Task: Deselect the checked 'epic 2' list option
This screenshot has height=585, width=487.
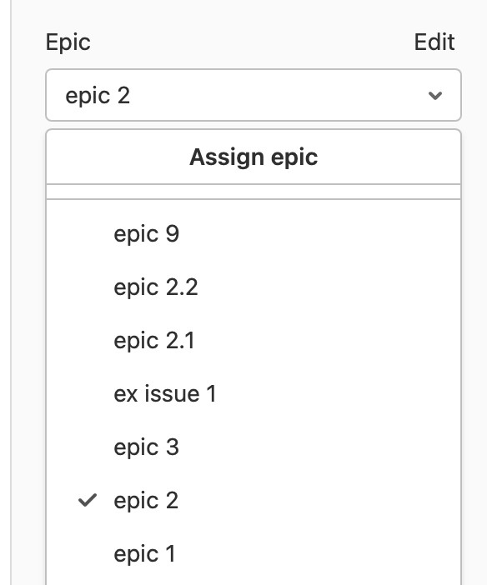Action: coord(253,500)
